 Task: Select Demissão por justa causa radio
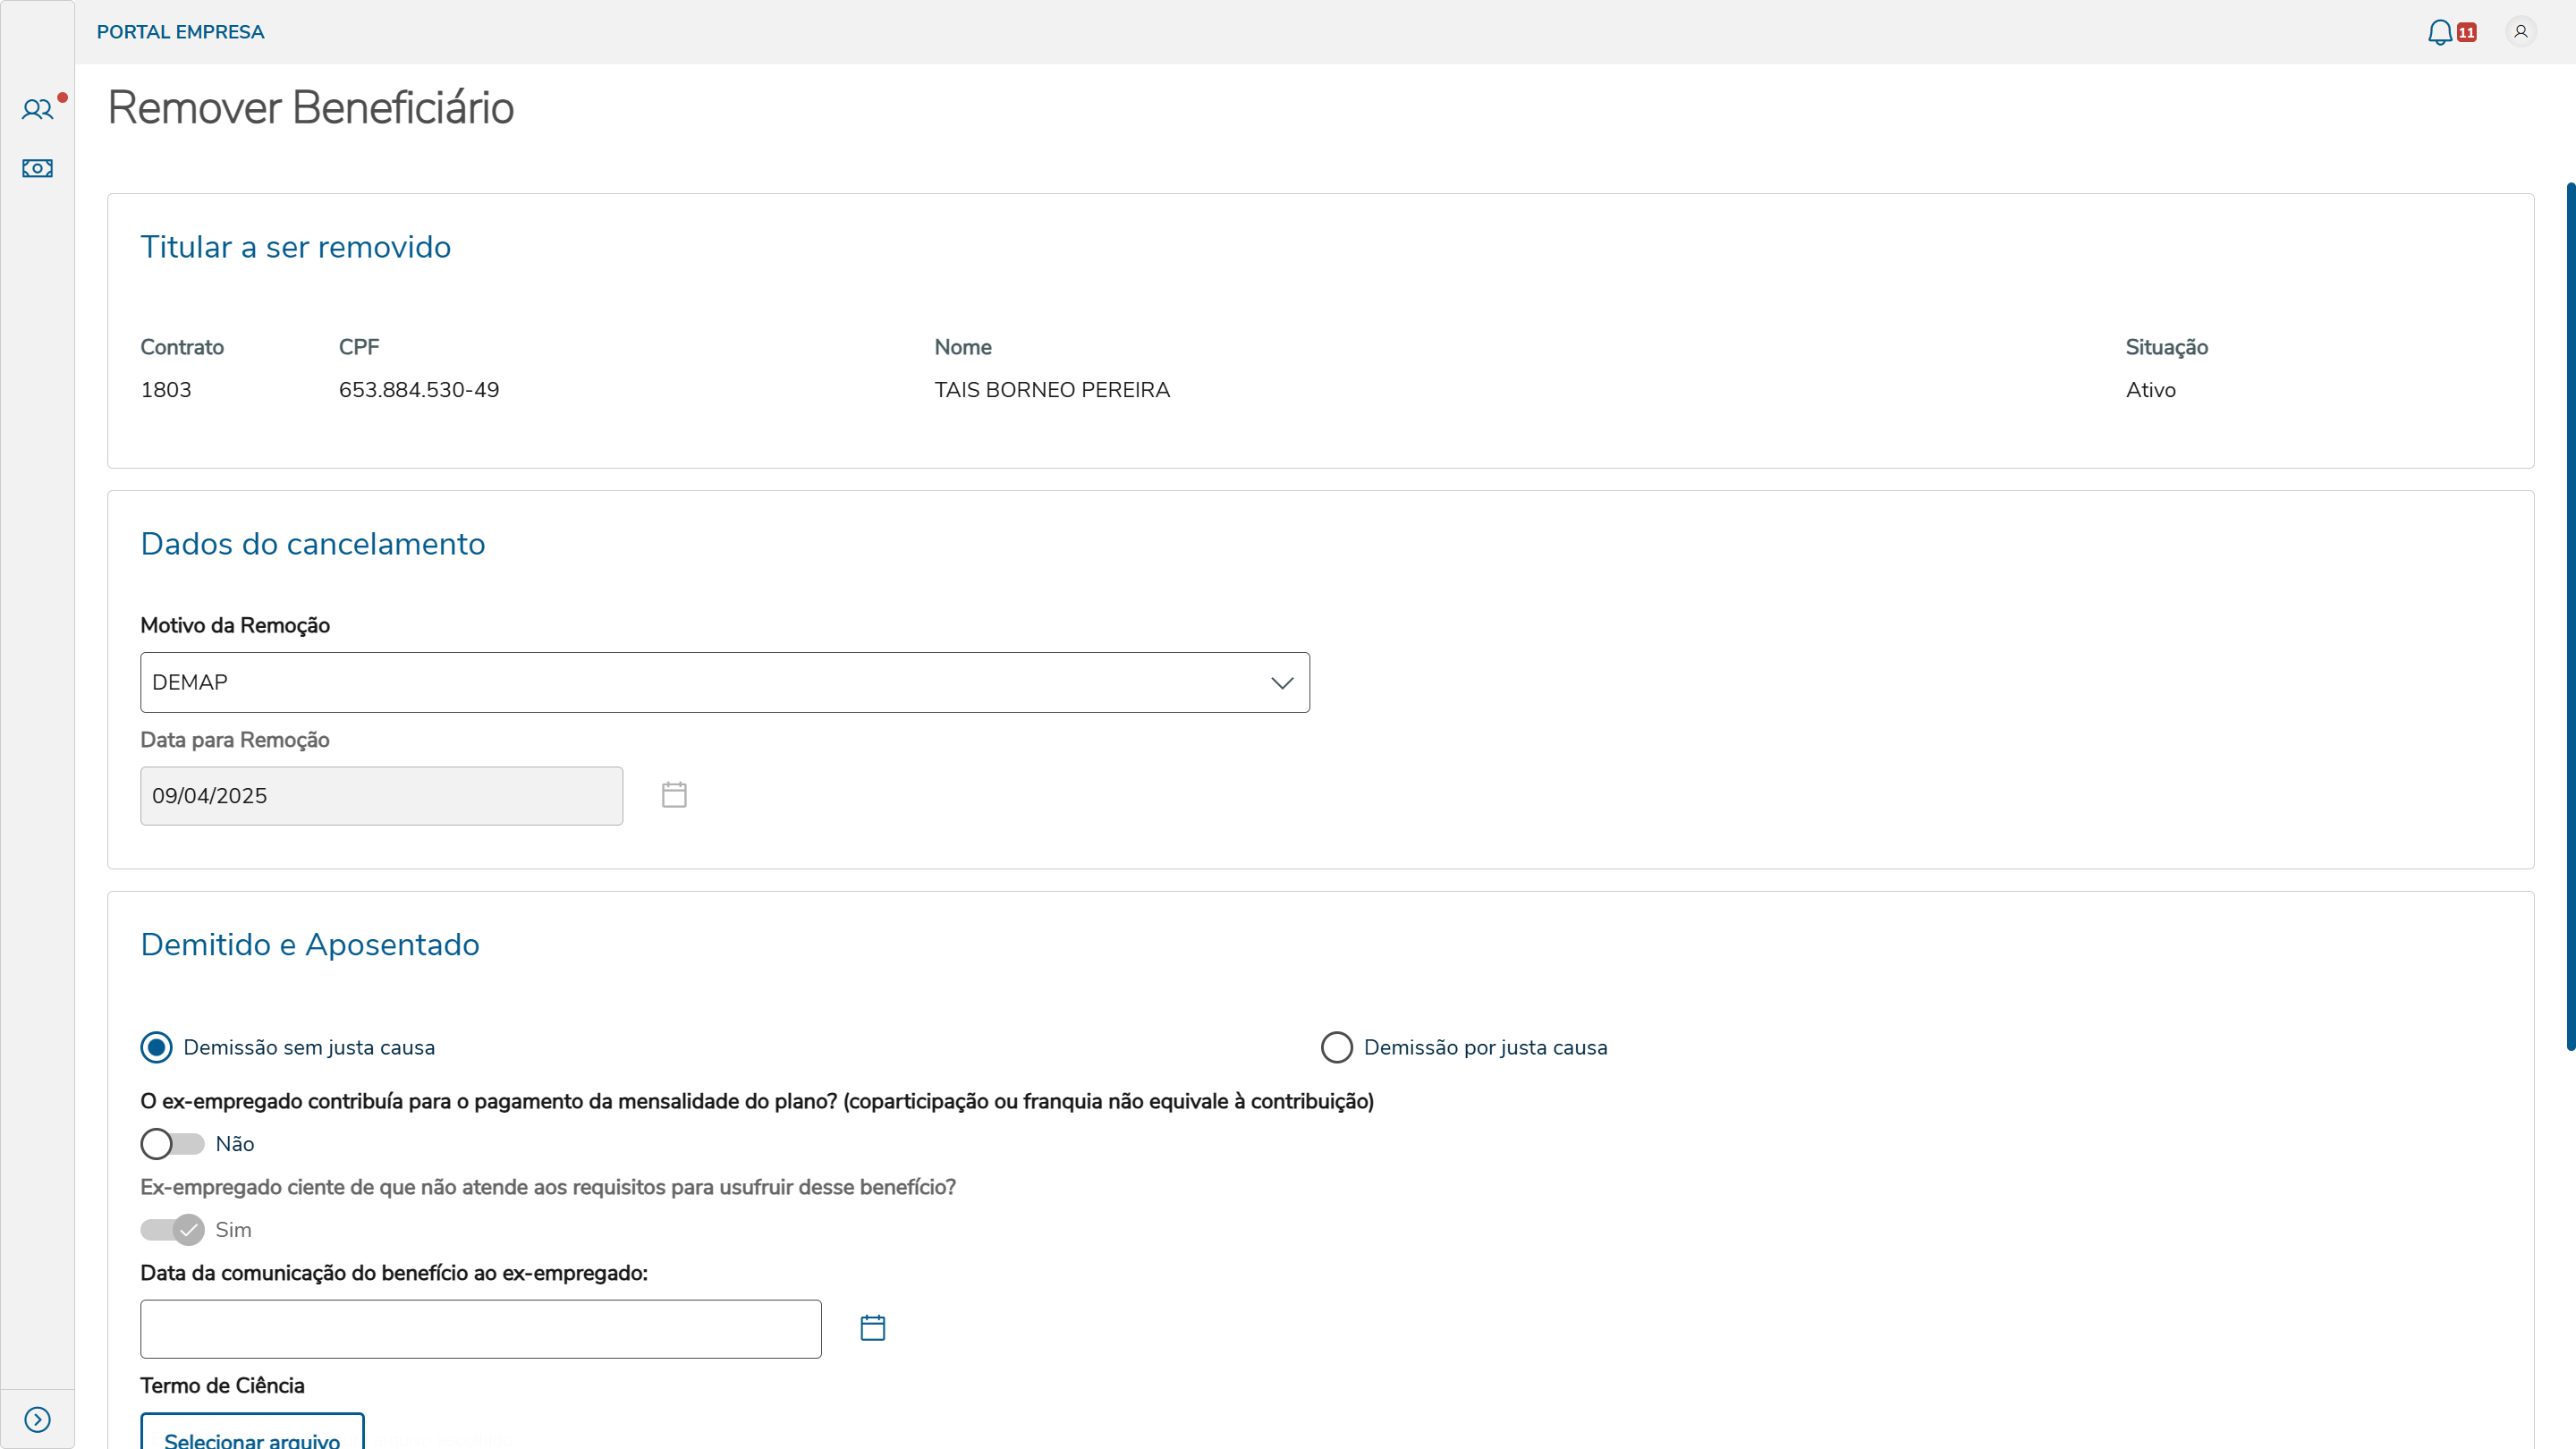pyautogui.click(x=1336, y=1047)
